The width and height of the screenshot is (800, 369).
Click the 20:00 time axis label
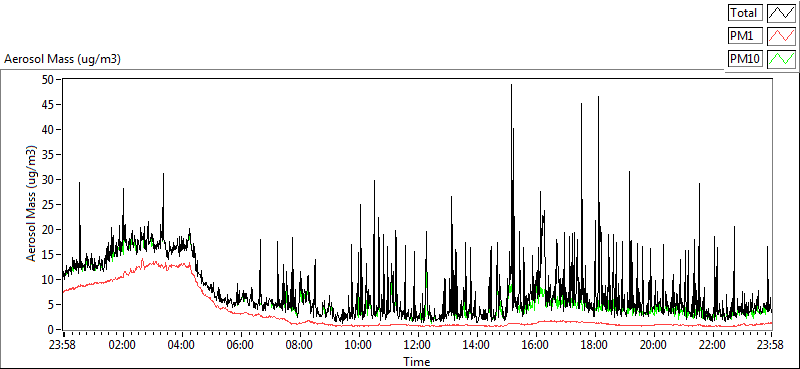pyautogui.click(x=653, y=344)
